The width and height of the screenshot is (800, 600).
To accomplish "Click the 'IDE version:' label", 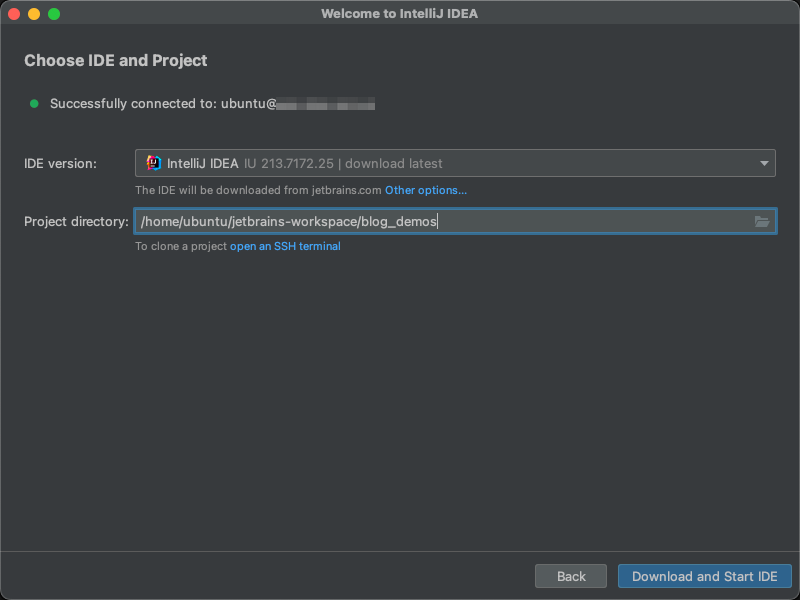I will point(60,164).
